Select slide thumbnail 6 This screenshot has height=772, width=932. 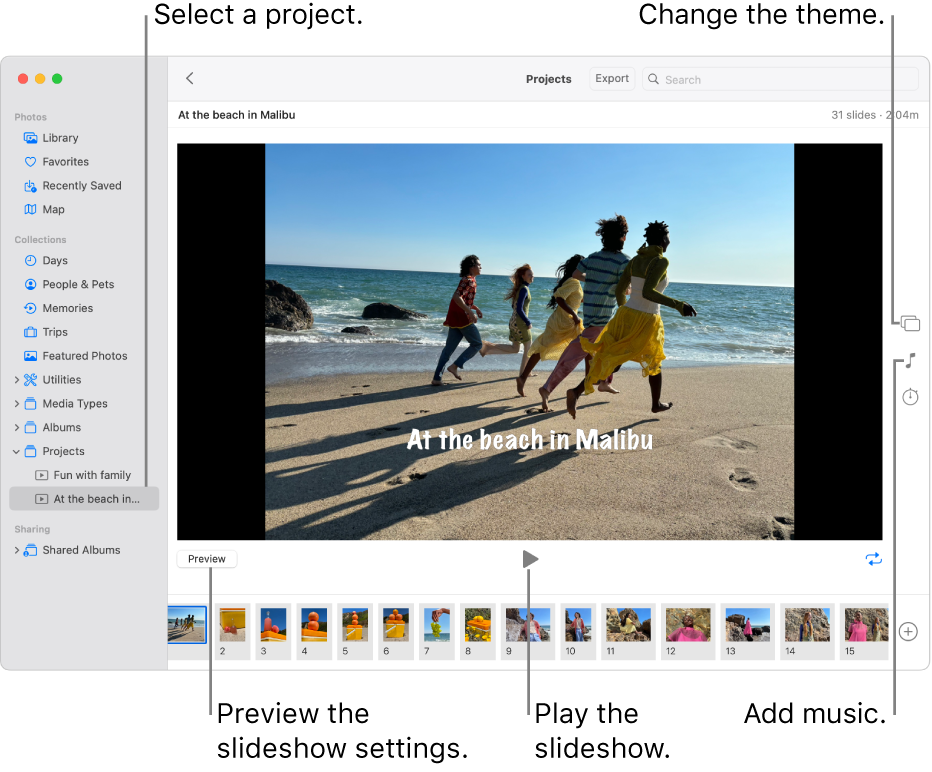pos(396,631)
